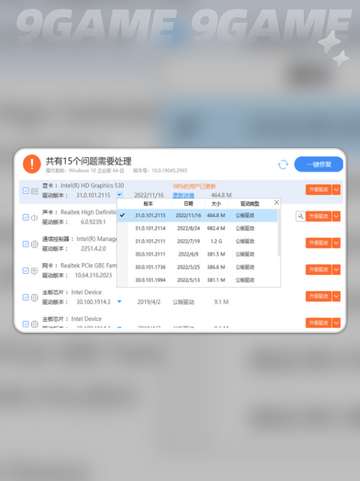Select version 30.0.101.1994 dated 2022/5/13

pyautogui.click(x=197, y=280)
